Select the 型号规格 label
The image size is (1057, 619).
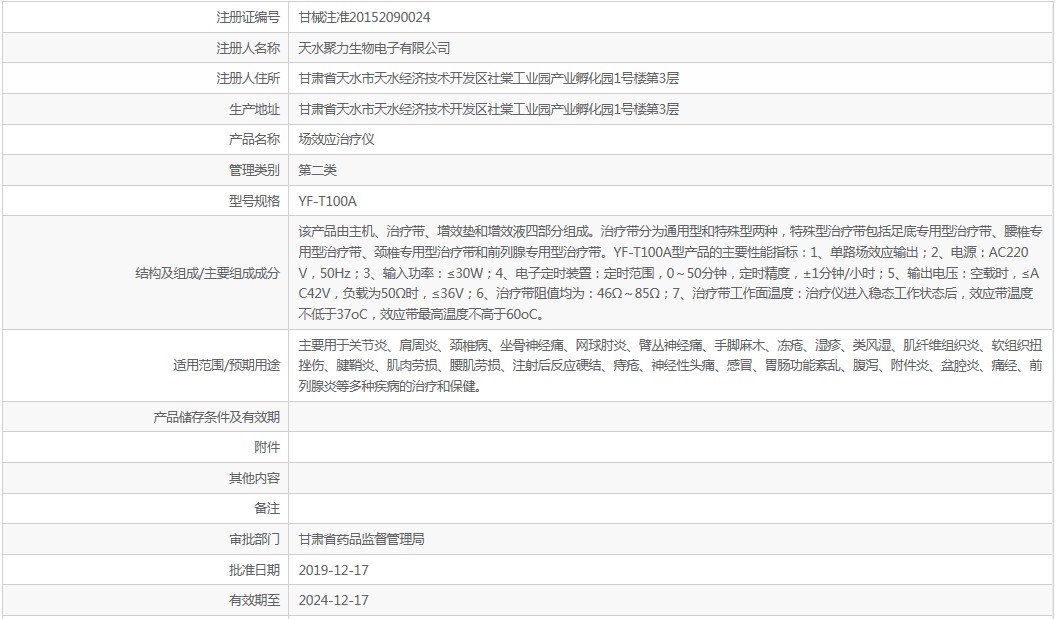click(x=254, y=201)
